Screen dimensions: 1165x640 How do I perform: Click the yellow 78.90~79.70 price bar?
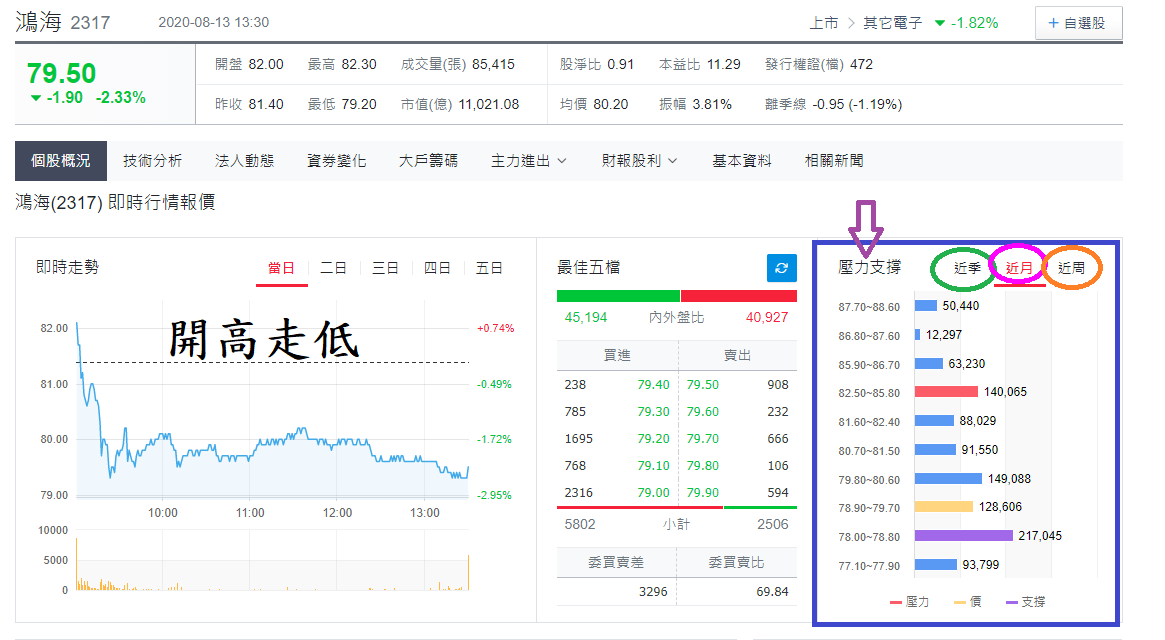coord(944,507)
